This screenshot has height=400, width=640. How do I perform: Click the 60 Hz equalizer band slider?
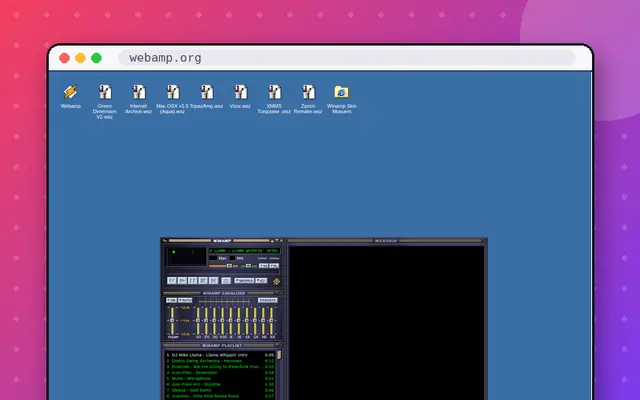pyautogui.click(x=198, y=321)
